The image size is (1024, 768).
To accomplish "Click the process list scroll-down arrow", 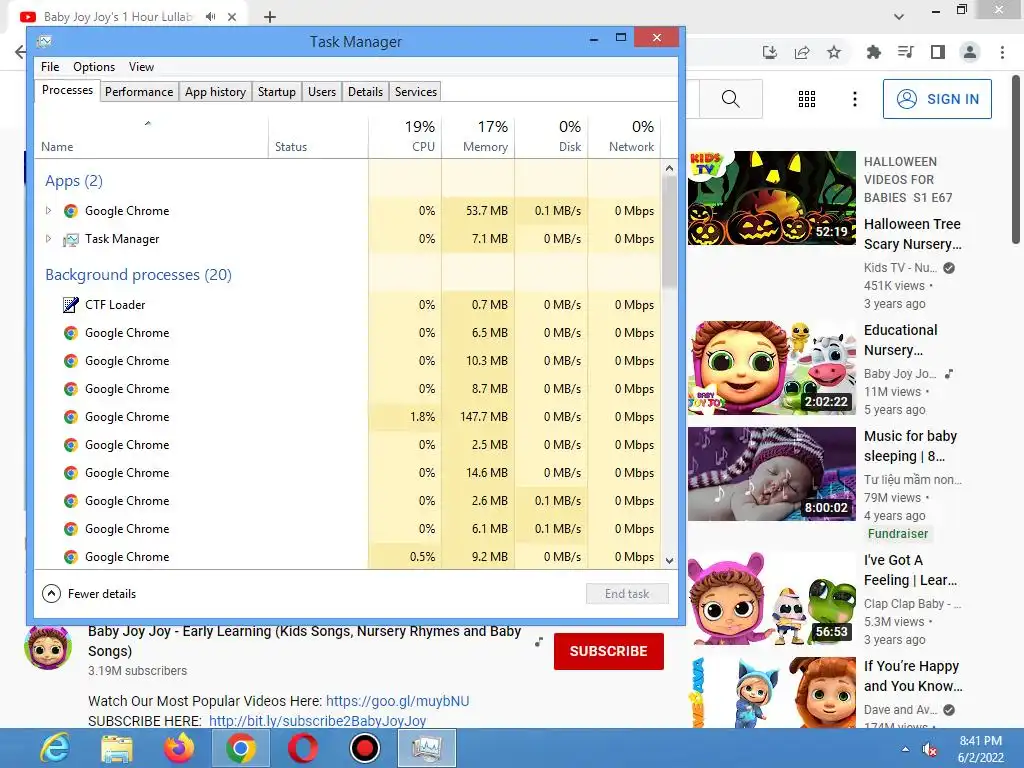I will point(669,560).
